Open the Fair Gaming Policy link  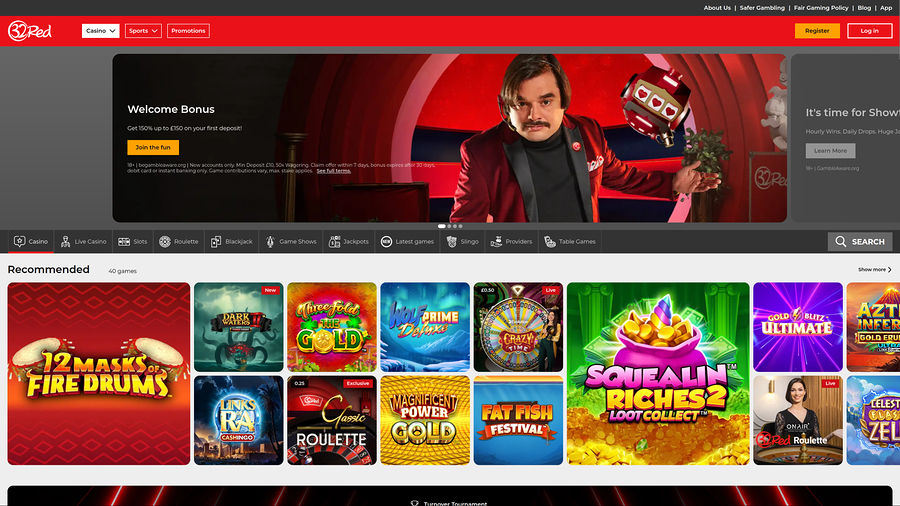click(821, 8)
